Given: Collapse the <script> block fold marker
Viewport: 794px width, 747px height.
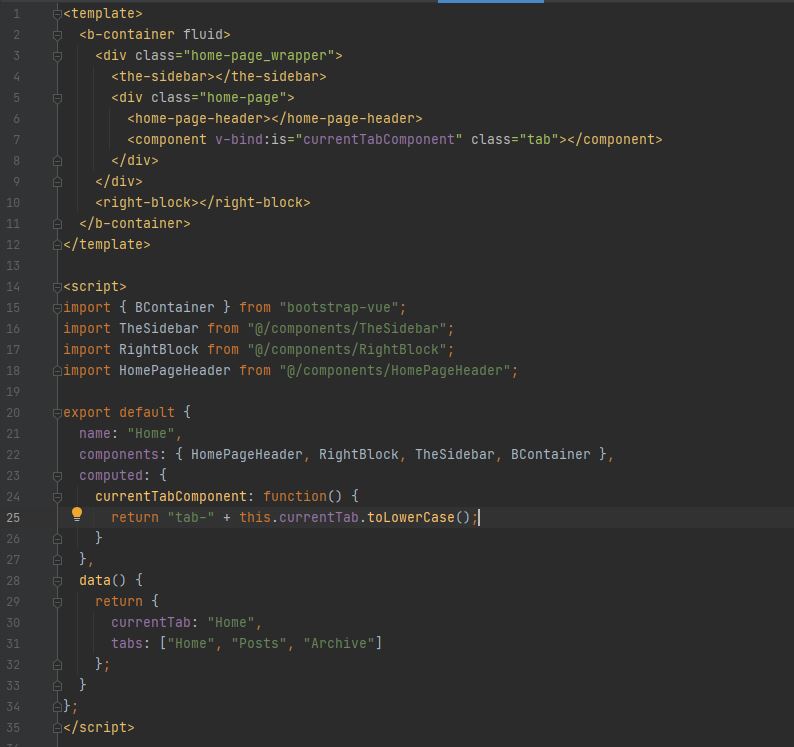Looking at the screenshot, I should tap(57, 287).
